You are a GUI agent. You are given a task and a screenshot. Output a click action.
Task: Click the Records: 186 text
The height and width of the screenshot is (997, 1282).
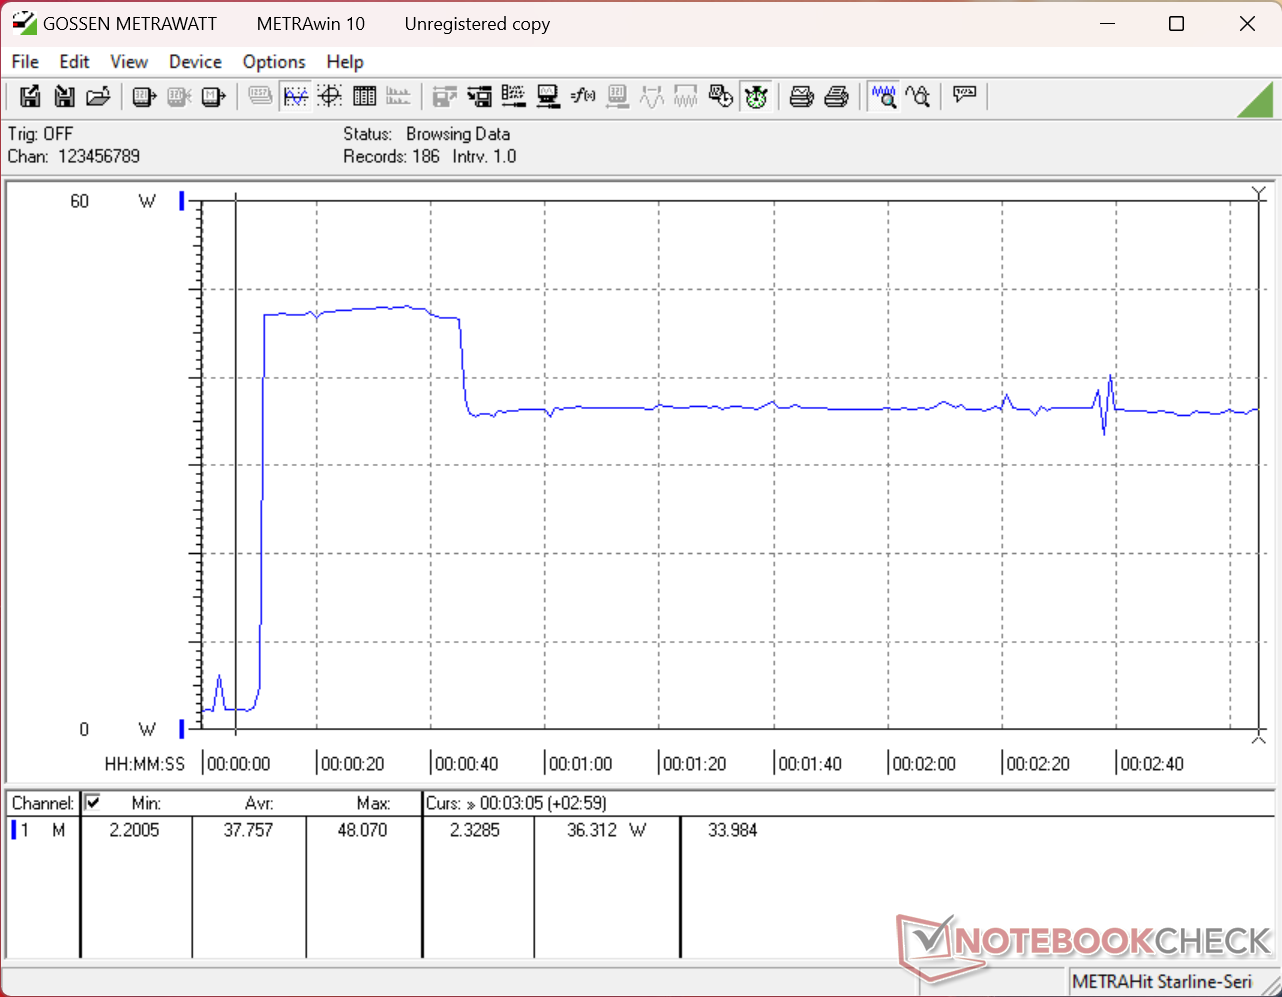(391, 156)
